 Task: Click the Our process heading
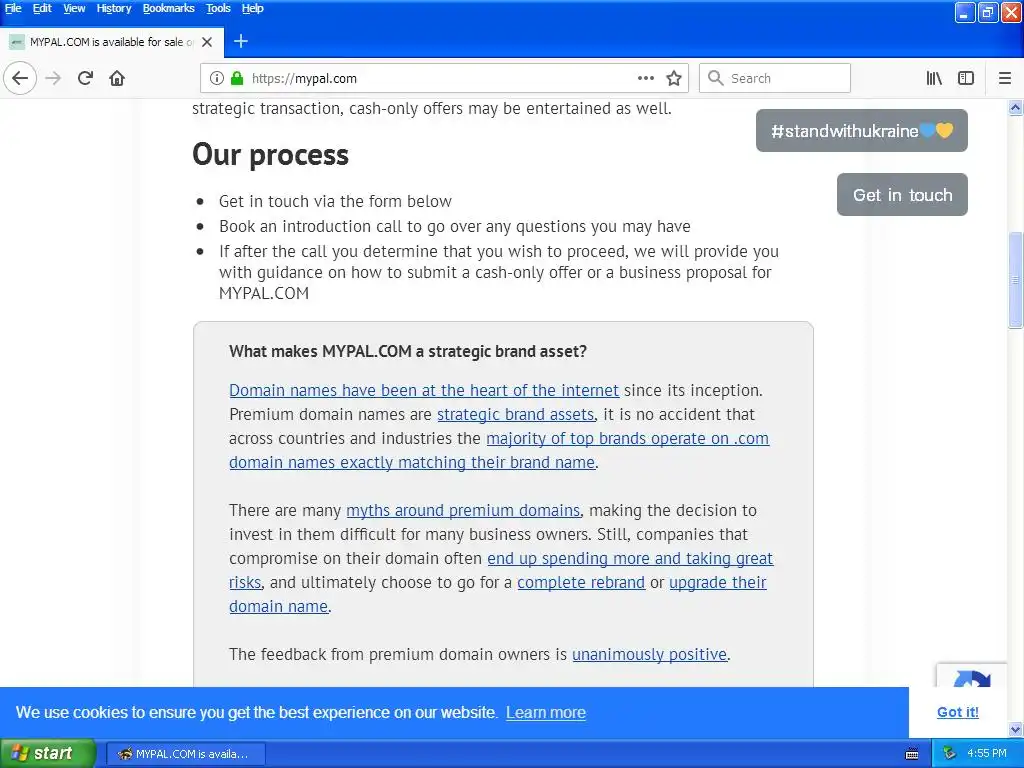click(x=270, y=155)
